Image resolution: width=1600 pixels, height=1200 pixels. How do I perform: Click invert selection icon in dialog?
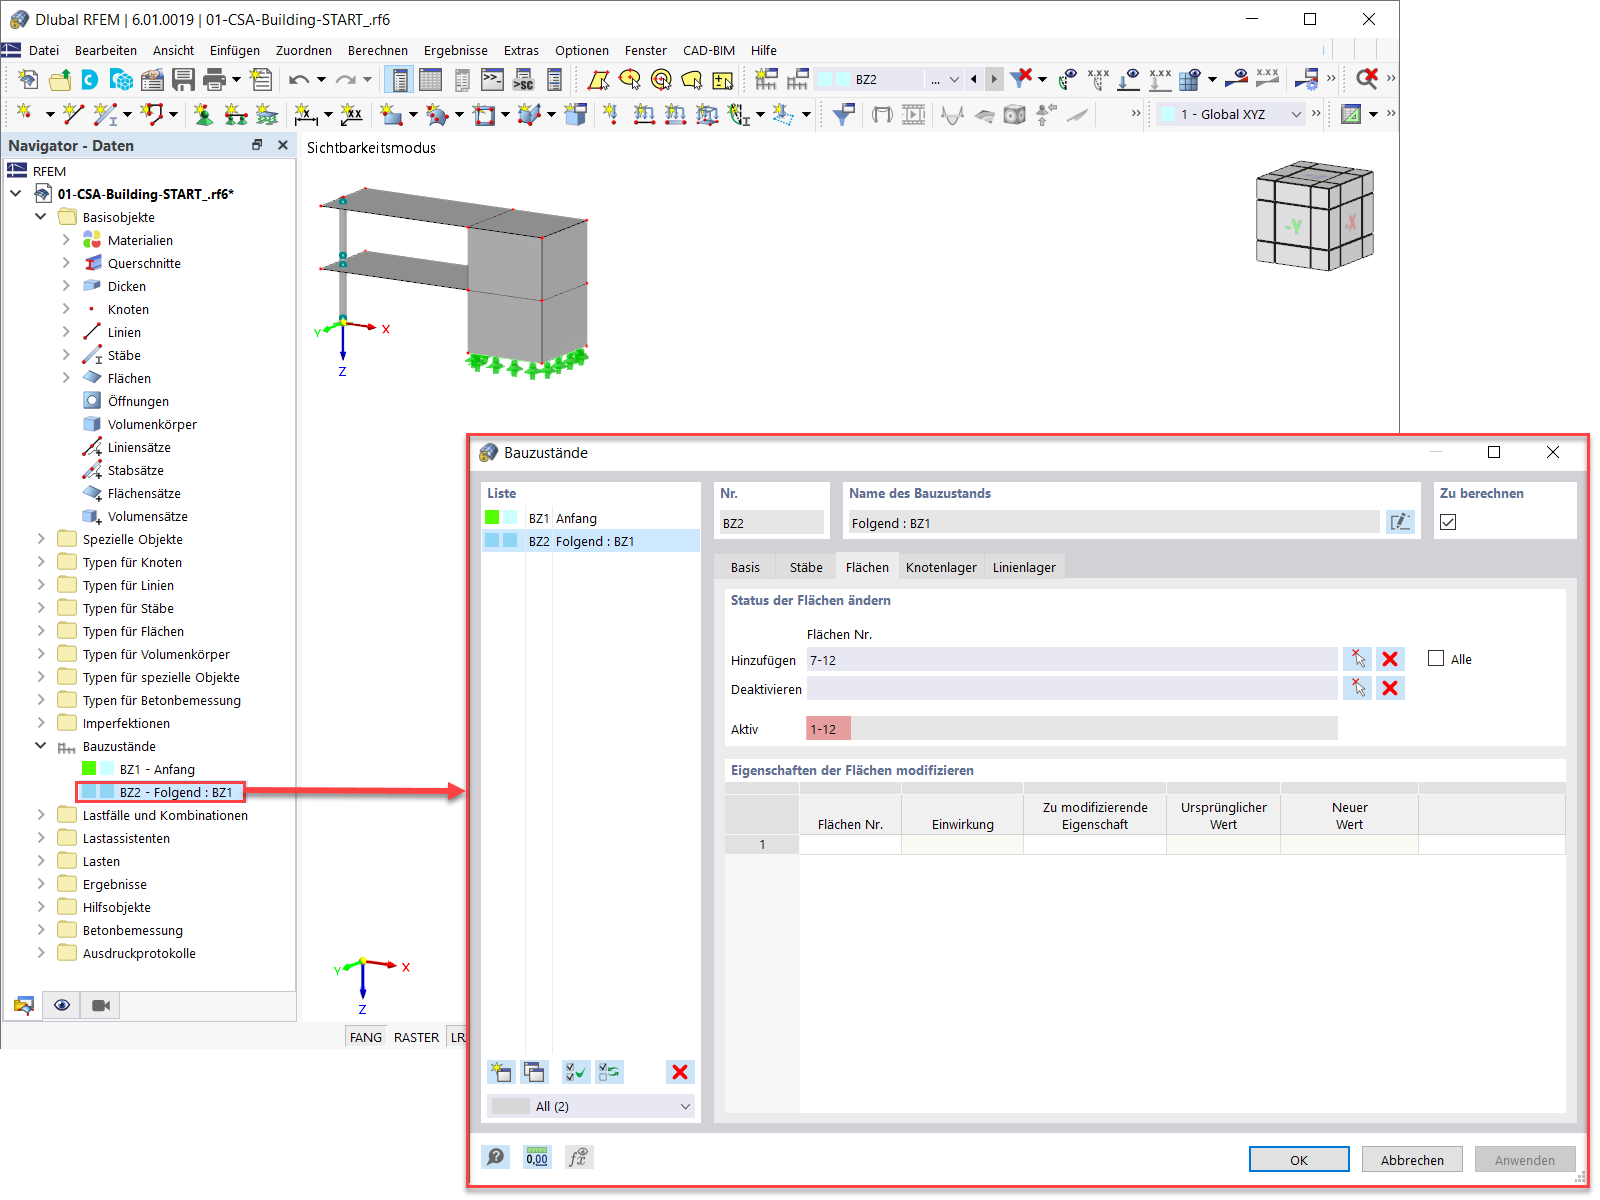tap(609, 1072)
